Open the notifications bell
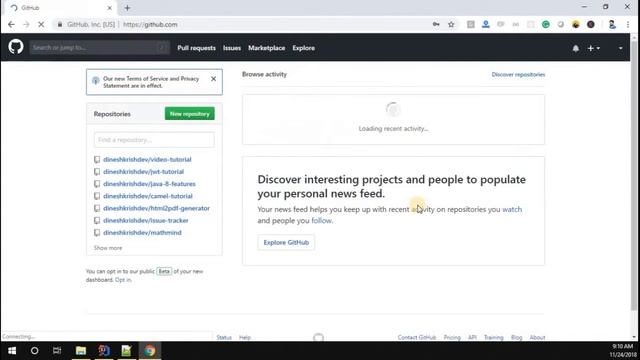Viewport: 640px width, 360px height. tap(576, 48)
